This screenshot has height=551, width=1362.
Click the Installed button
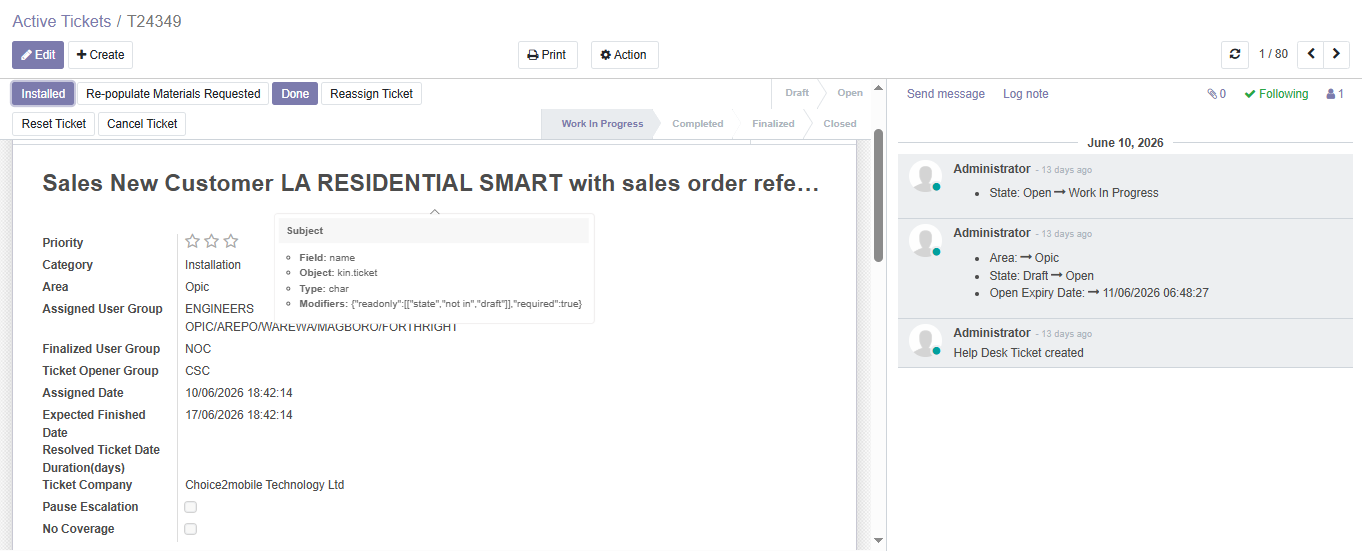tap(43, 94)
